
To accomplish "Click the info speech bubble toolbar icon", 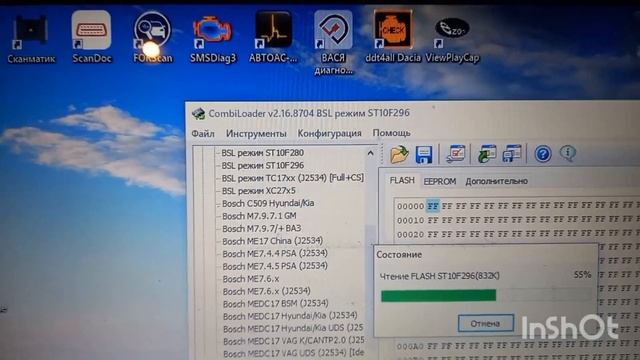I will pyautogui.click(x=568, y=154).
